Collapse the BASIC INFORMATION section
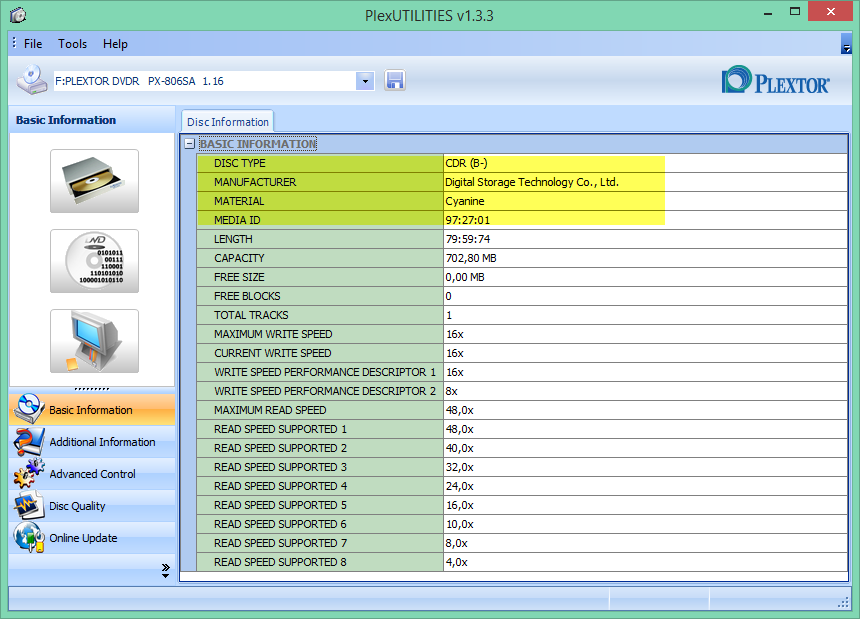 coord(190,144)
